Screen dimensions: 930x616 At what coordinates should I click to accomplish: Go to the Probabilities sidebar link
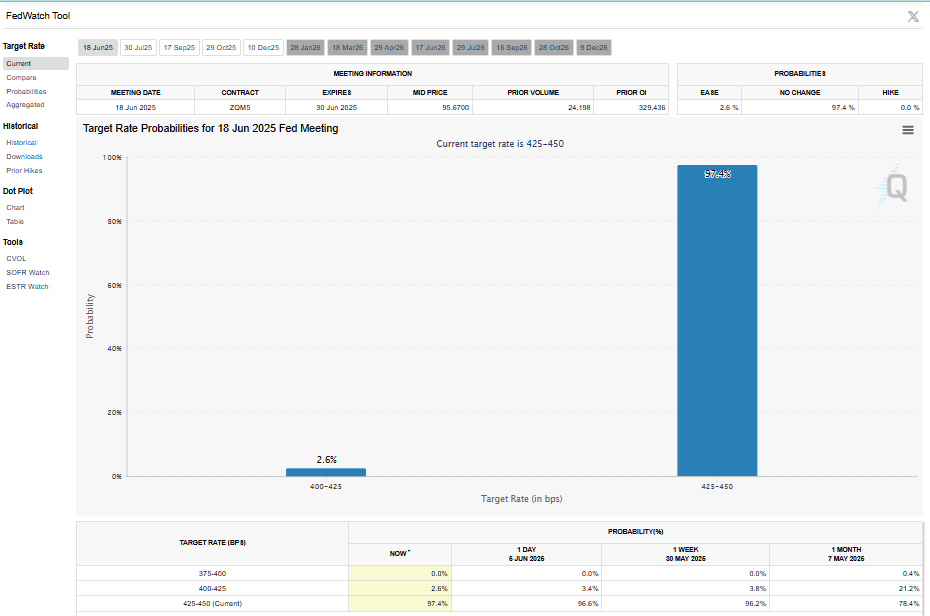(x=26, y=91)
